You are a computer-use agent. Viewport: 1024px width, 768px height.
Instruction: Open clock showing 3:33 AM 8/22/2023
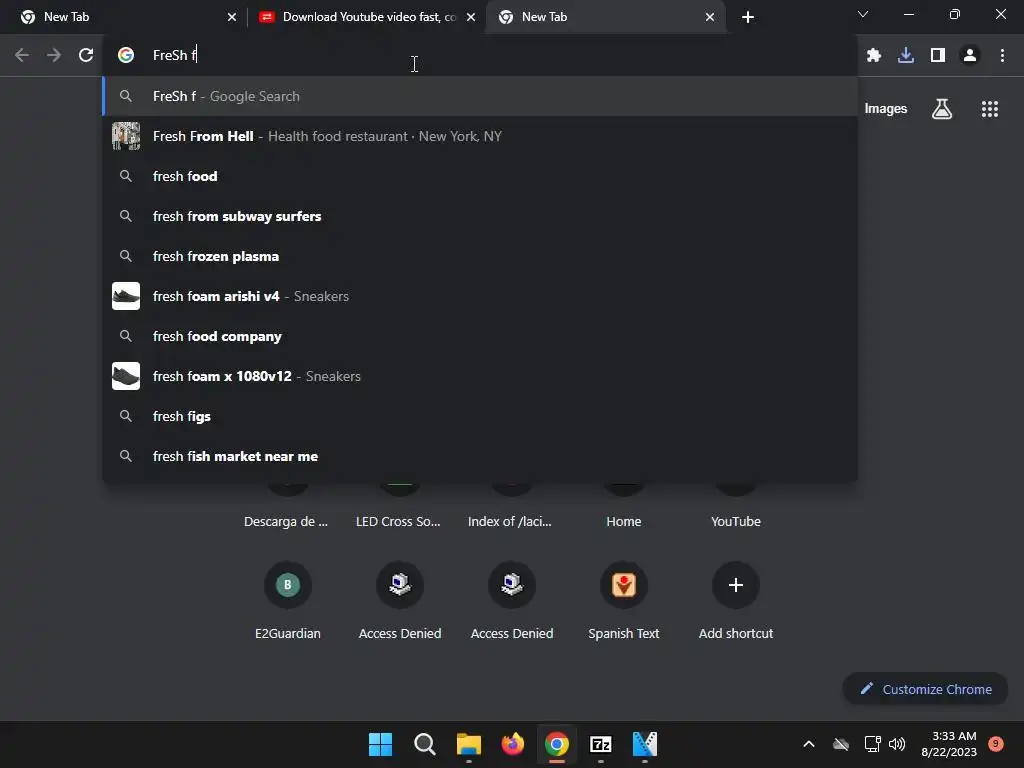coord(949,744)
